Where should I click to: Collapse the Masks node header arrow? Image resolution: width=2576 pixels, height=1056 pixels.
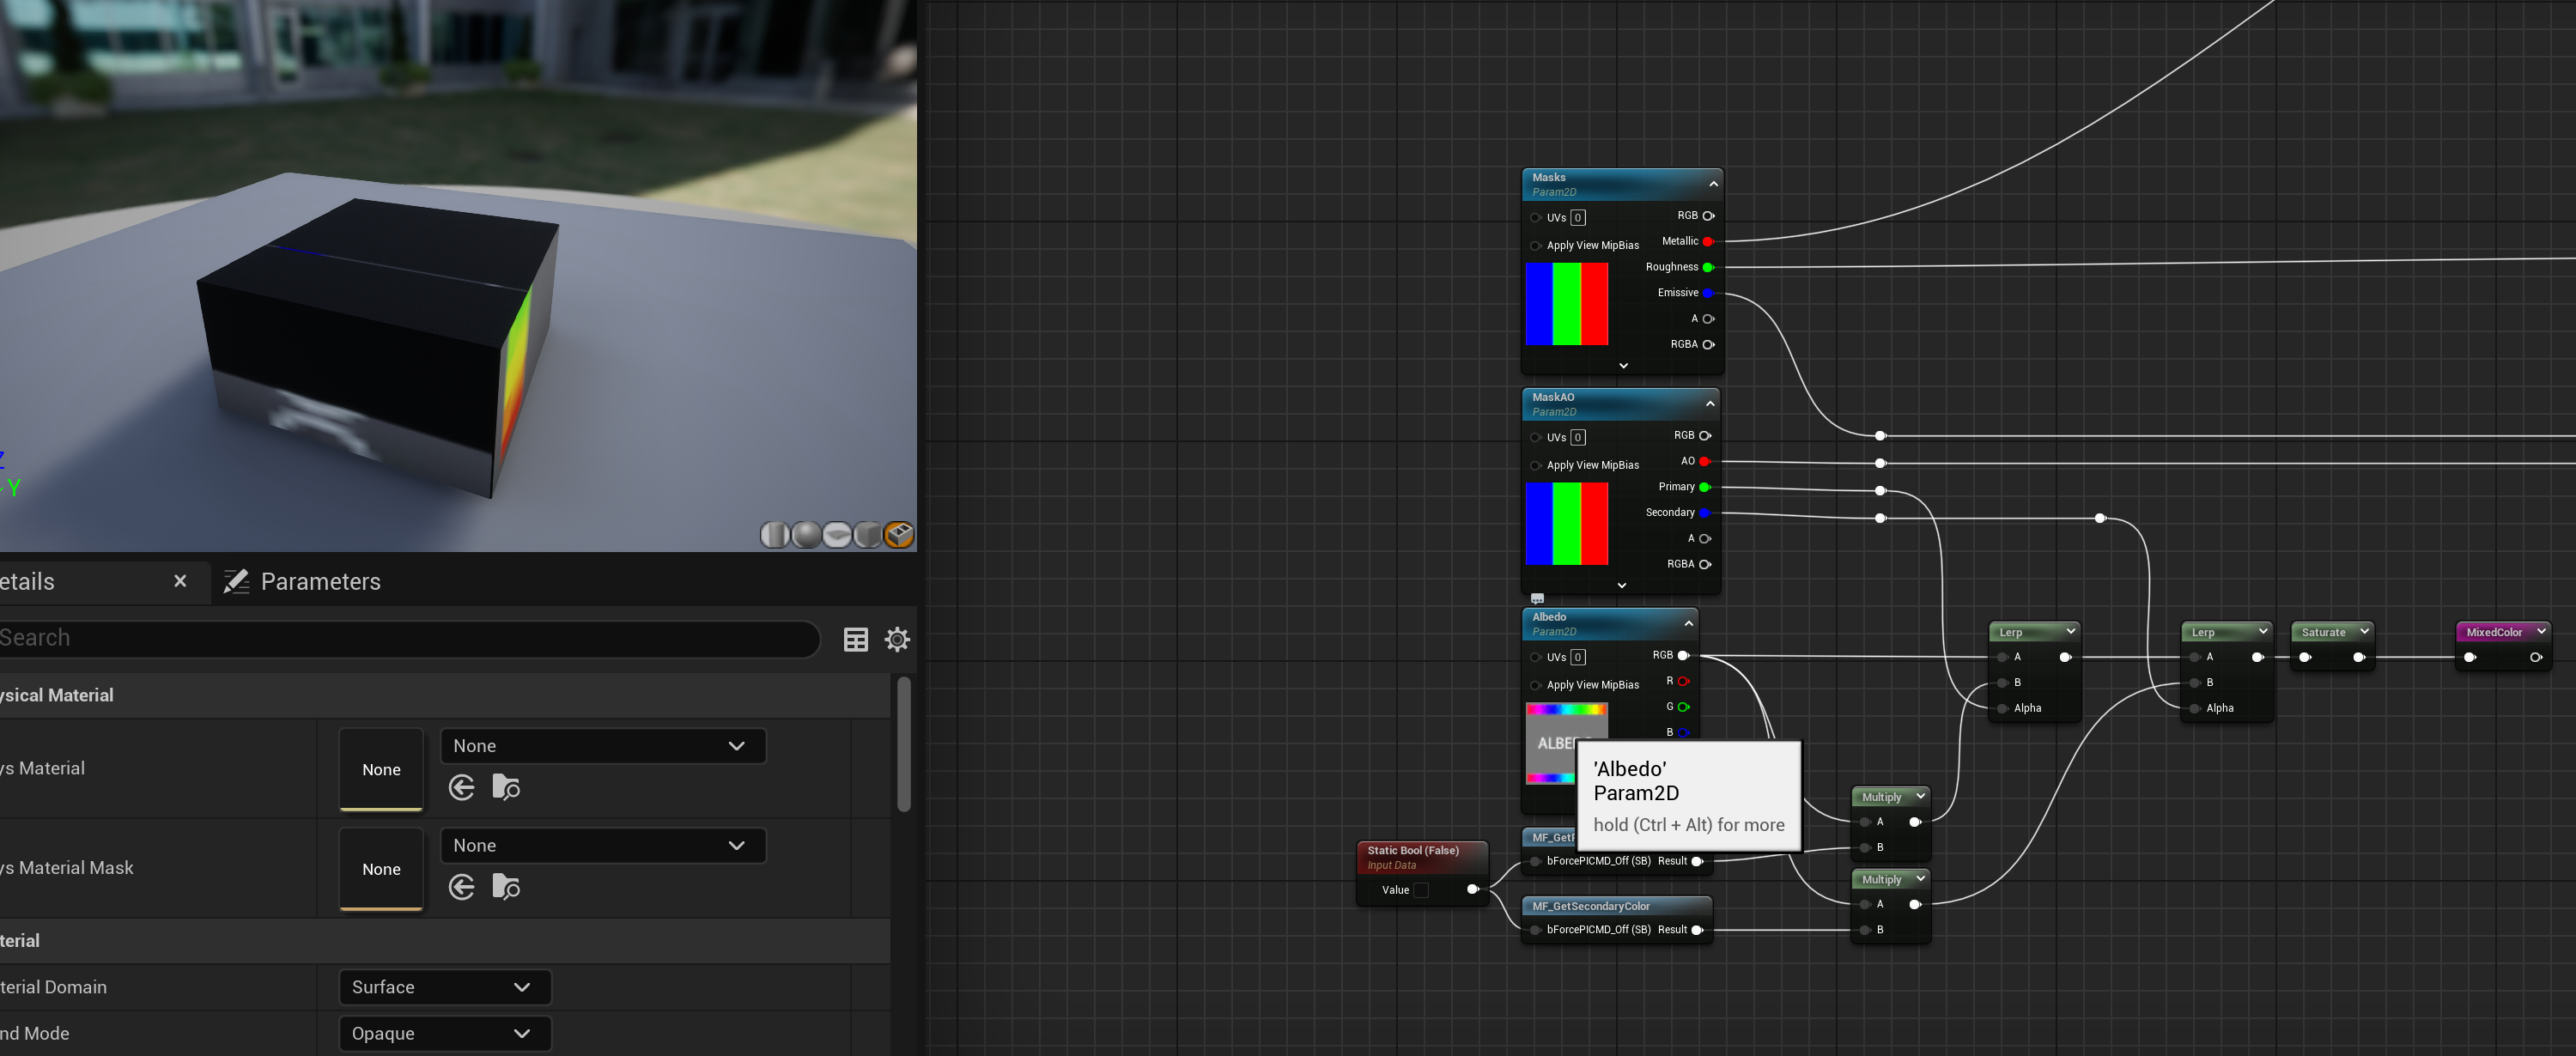pyautogui.click(x=1713, y=184)
